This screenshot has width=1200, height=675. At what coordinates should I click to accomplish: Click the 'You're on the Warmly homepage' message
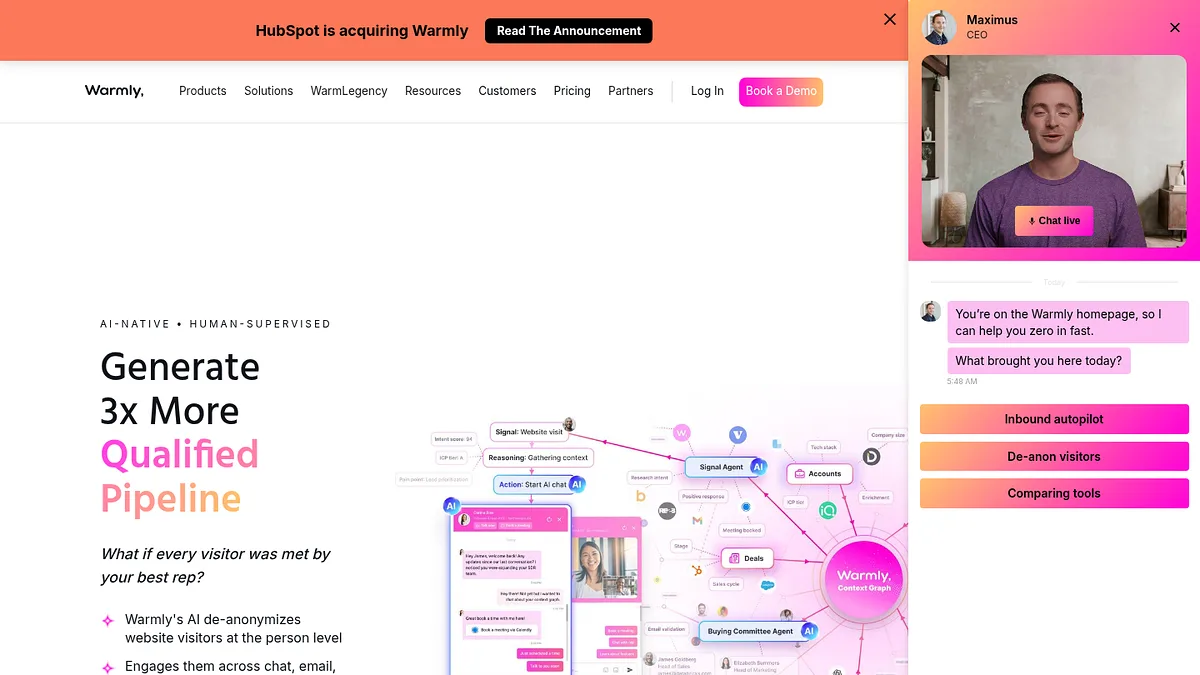(x=1068, y=322)
